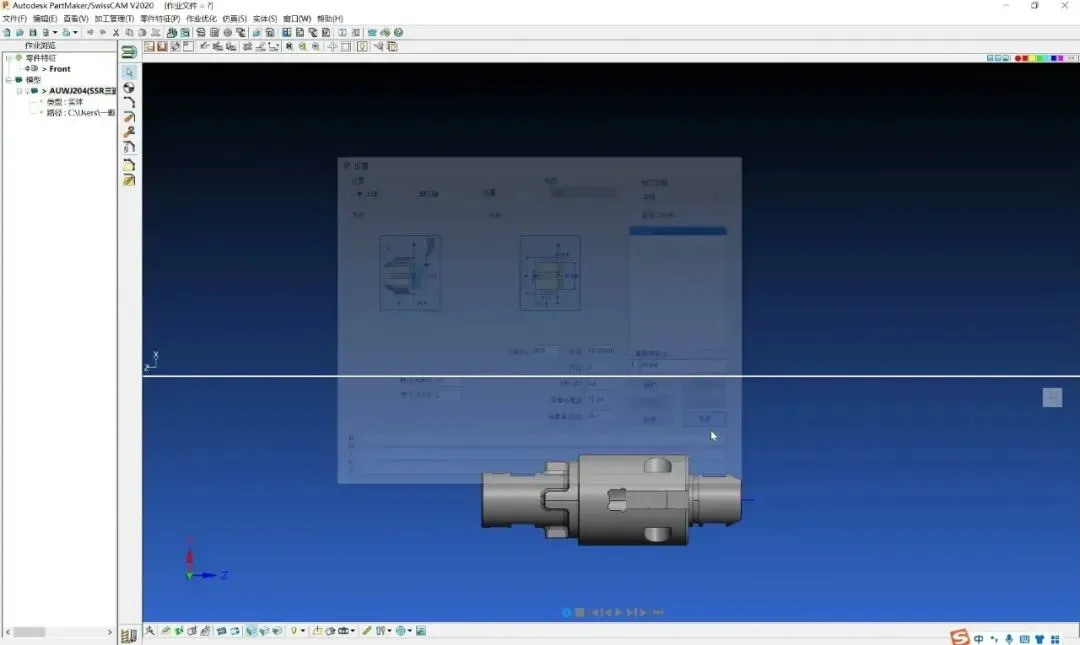This screenshot has height=645, width=1080.
Task: Click the horizontal scrollbar in the tree panel
Action: pos(59,632)
